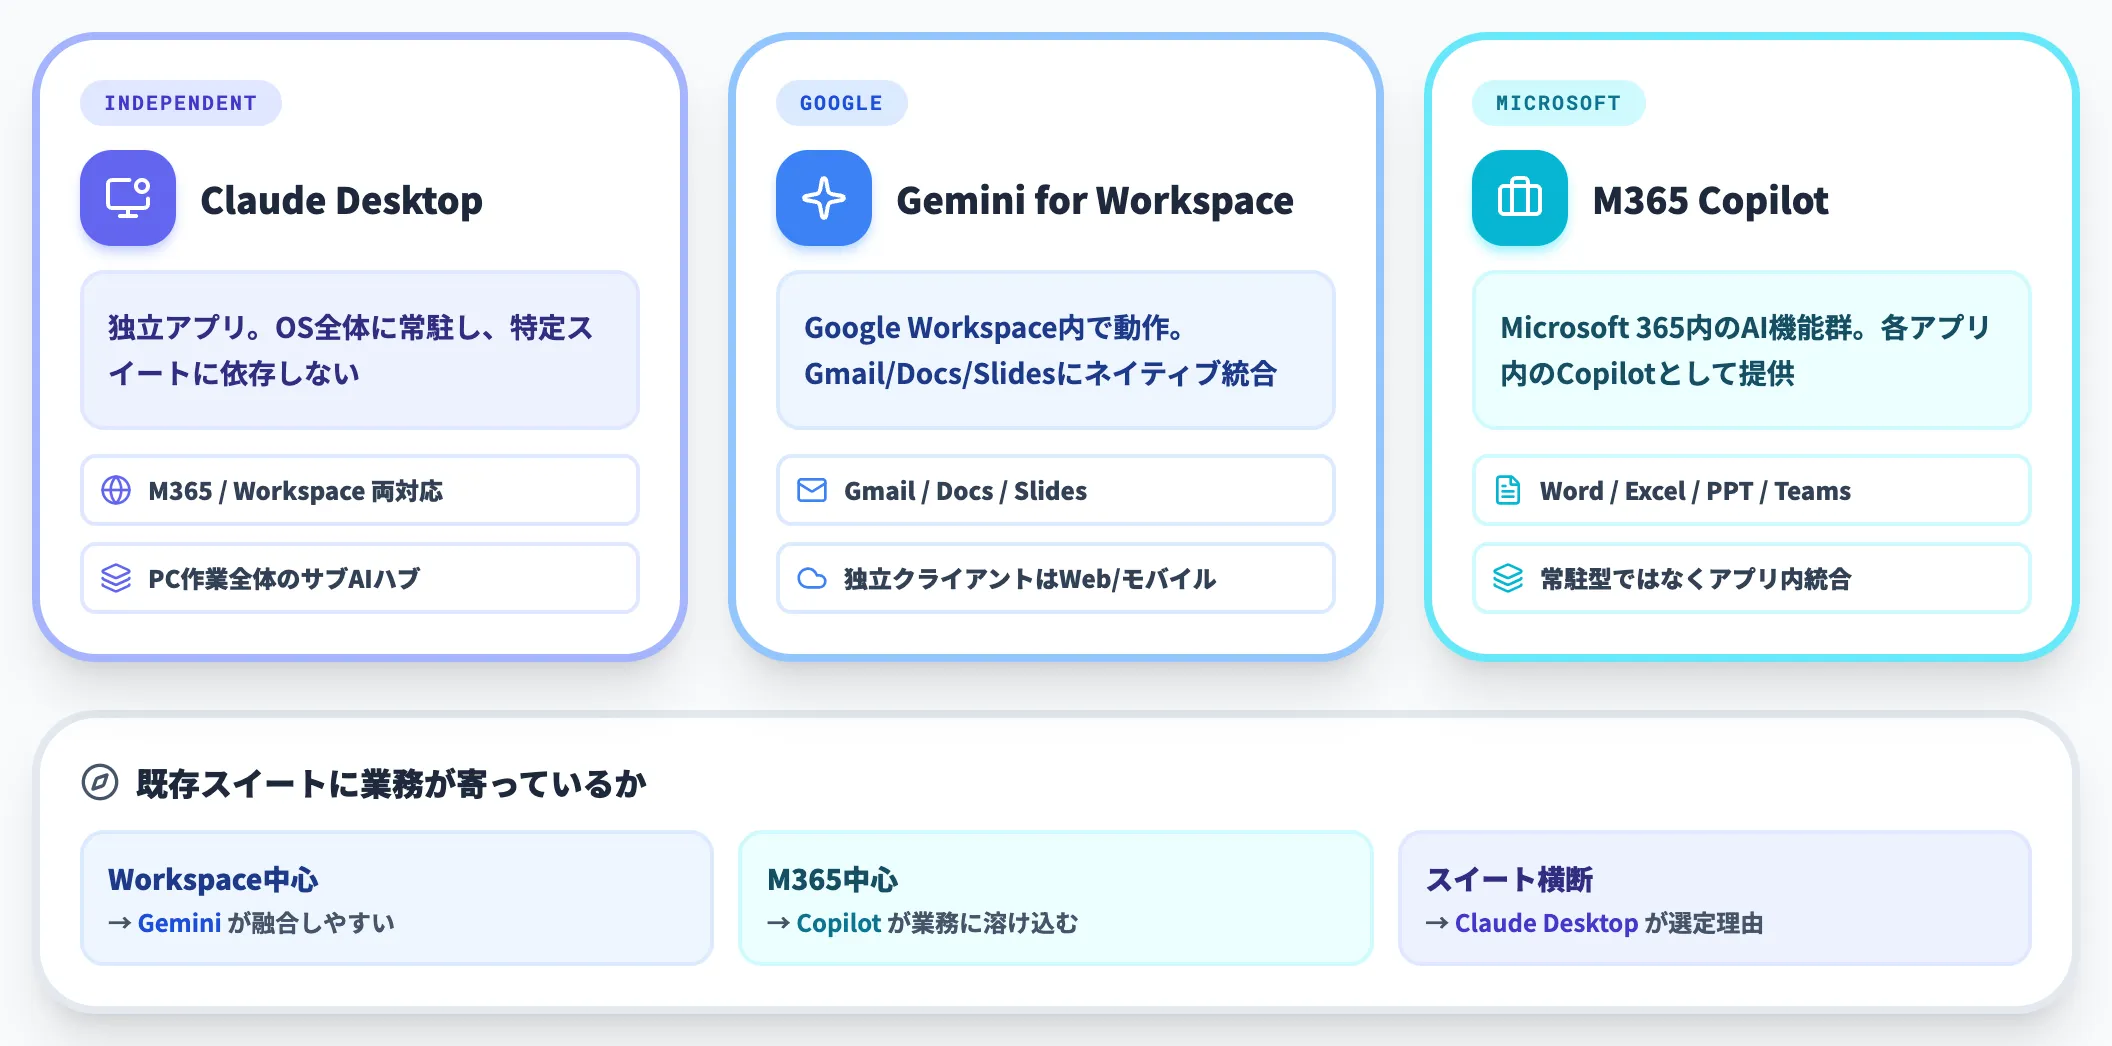2112x1046 pixels.
Task: Click the Claude Desktop monitor icon
Action: coord(128,198)
